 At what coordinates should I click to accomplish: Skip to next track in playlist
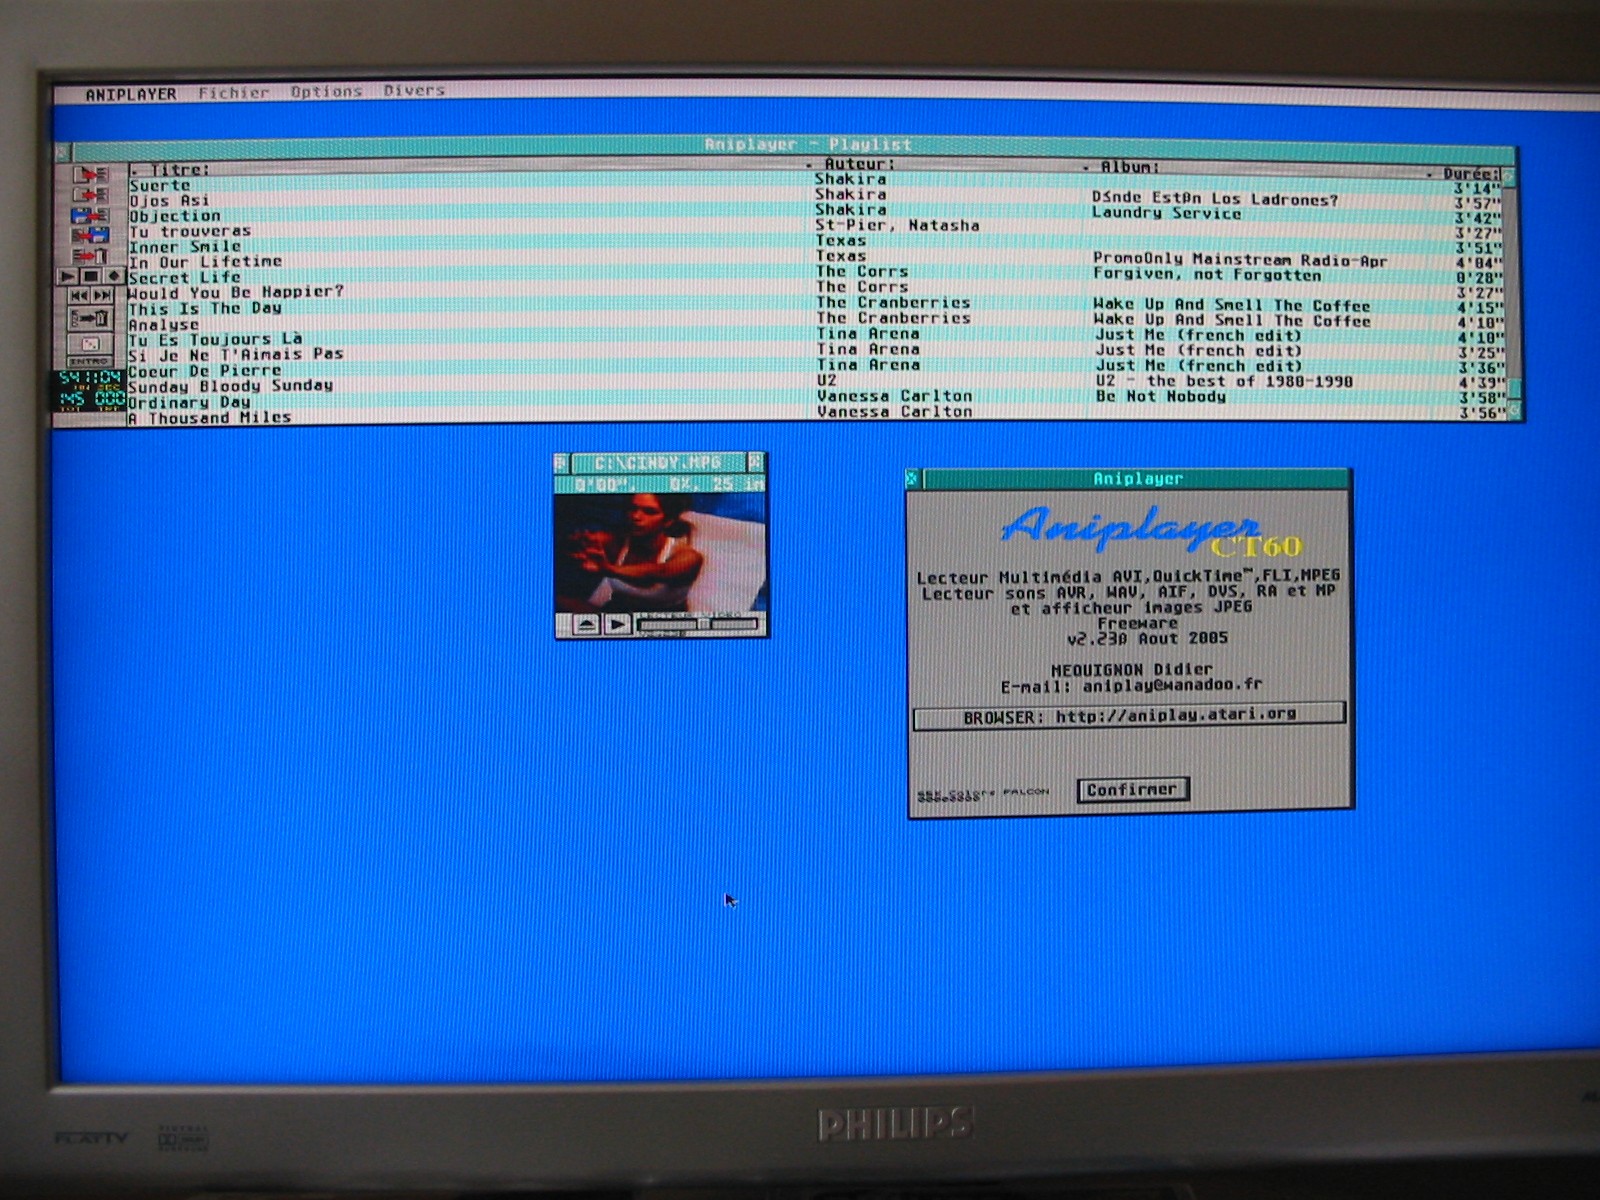tap(102, 296)
